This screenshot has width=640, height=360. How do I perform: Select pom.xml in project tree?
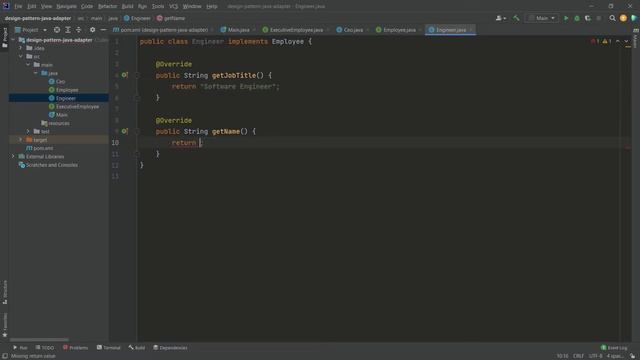point(40,148)
